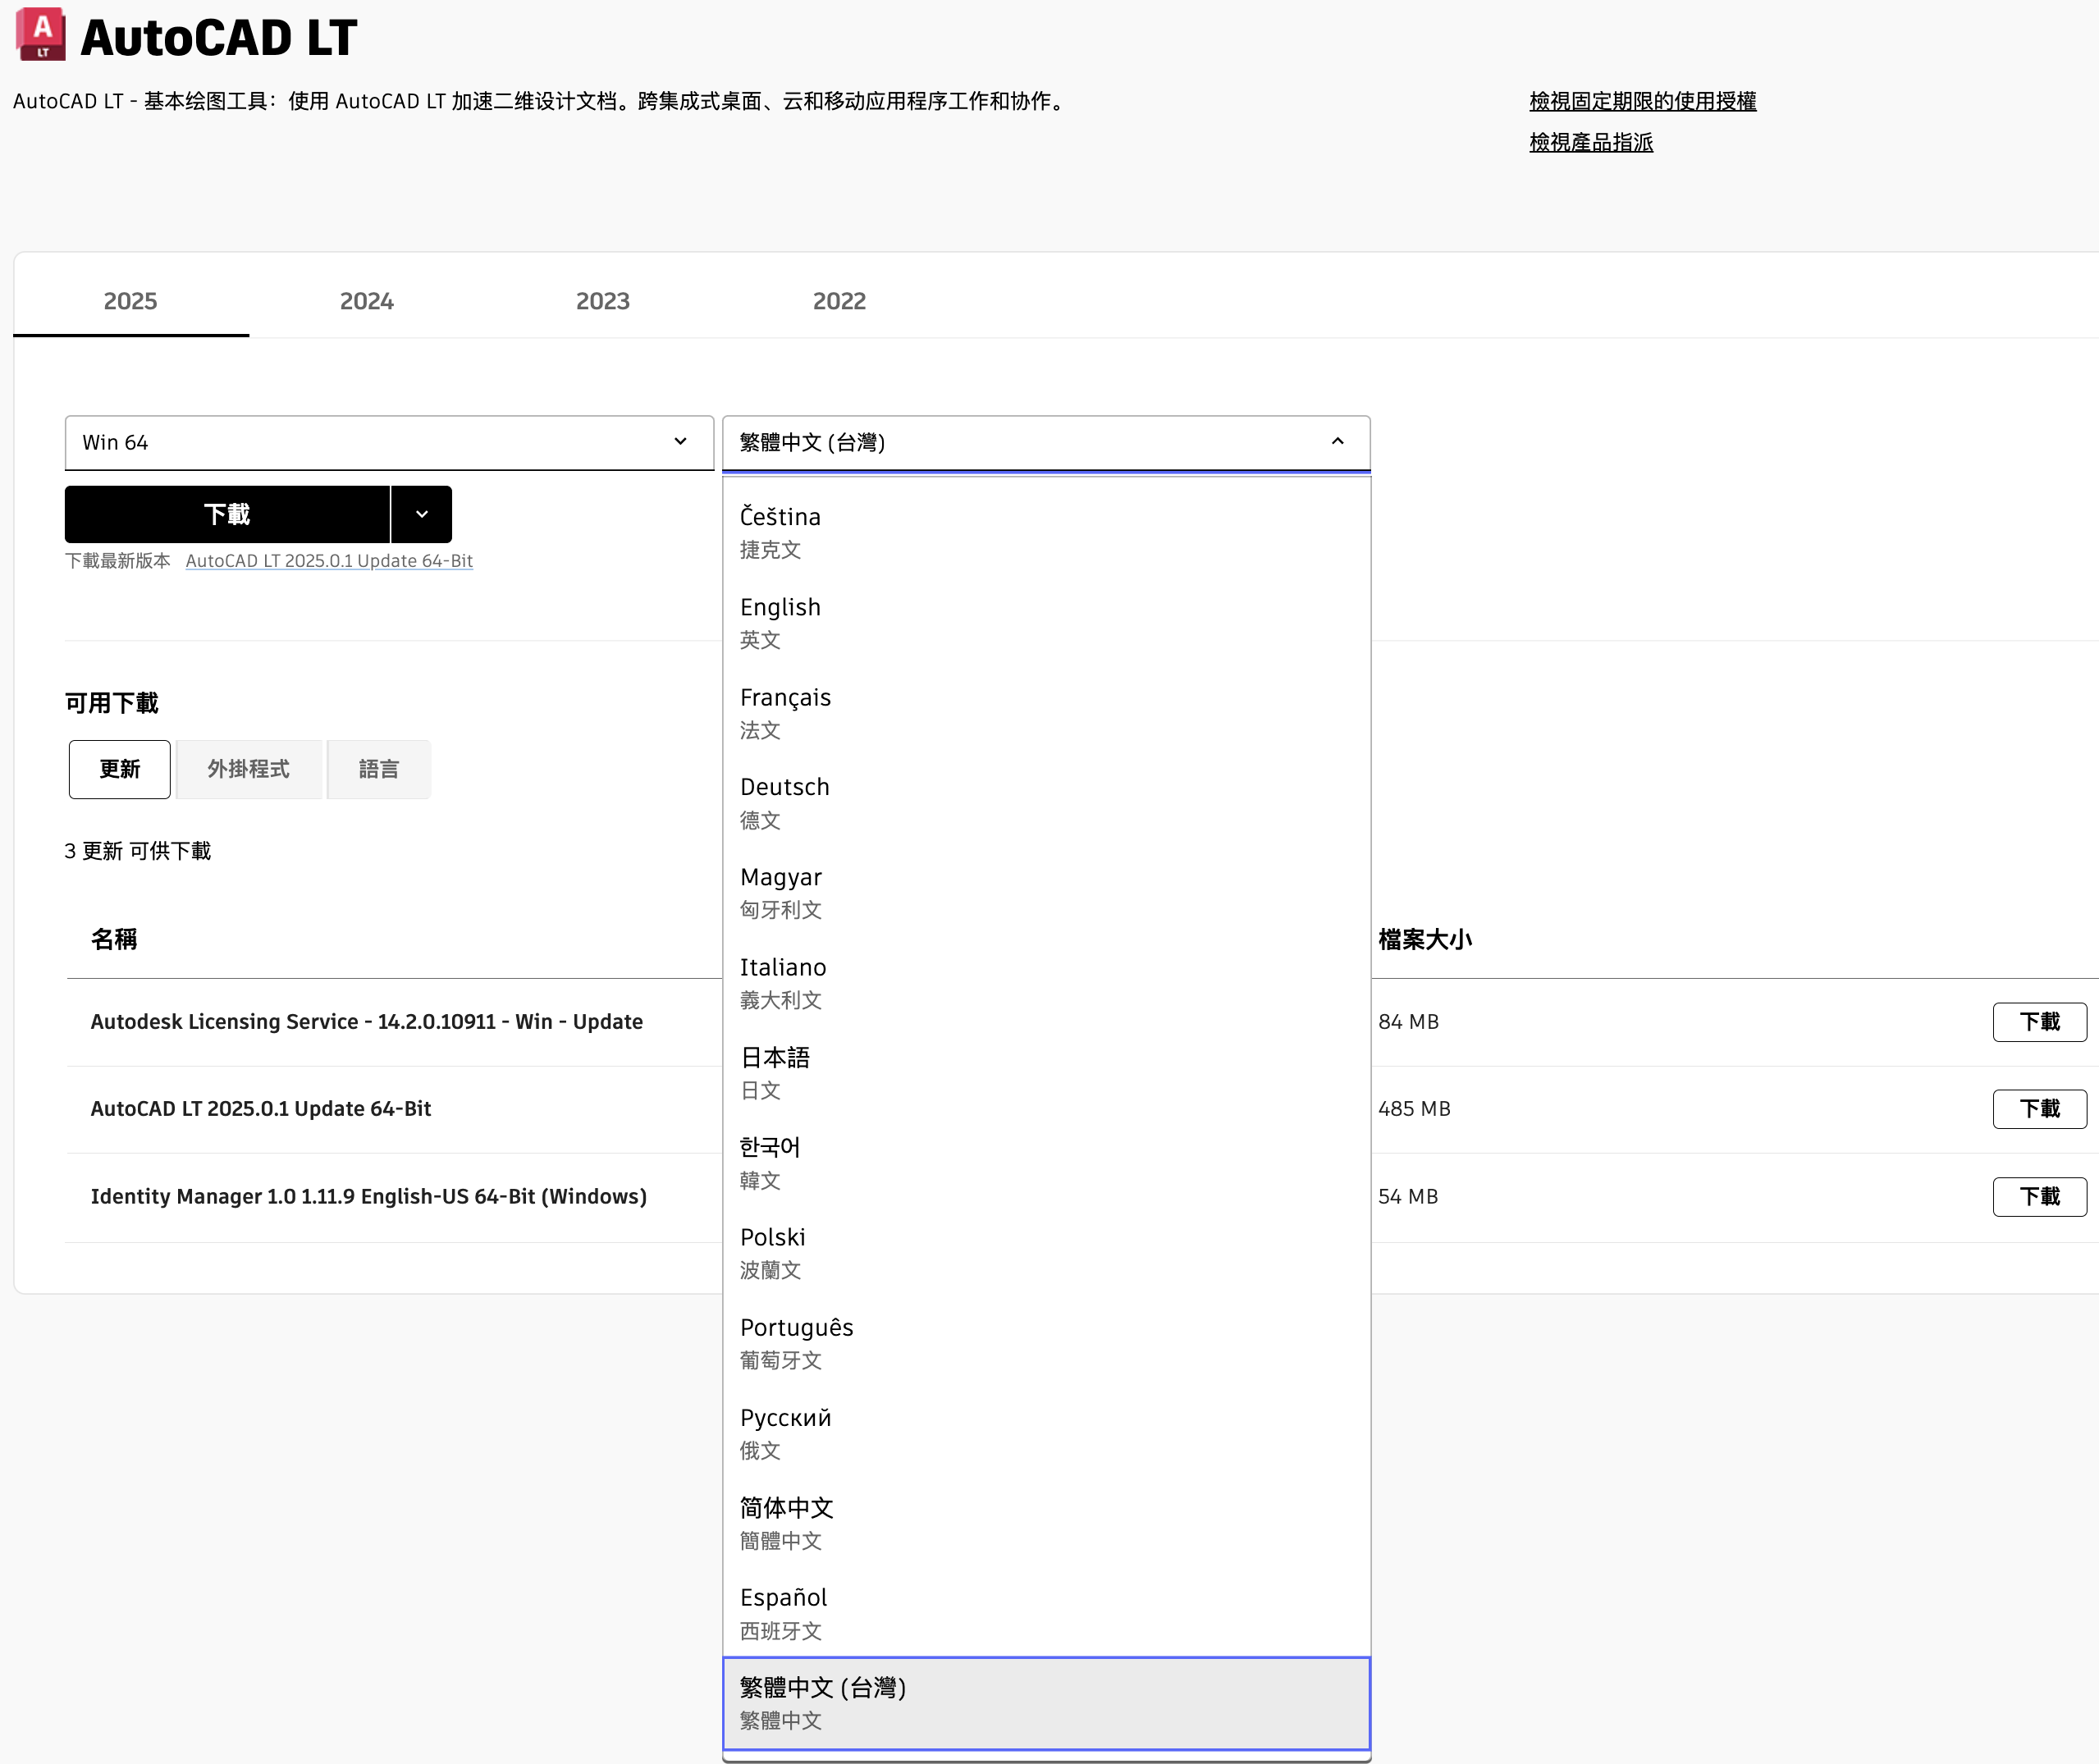Choose English from the language list
The image size is (2099, 1764).
tap(780, 622)
